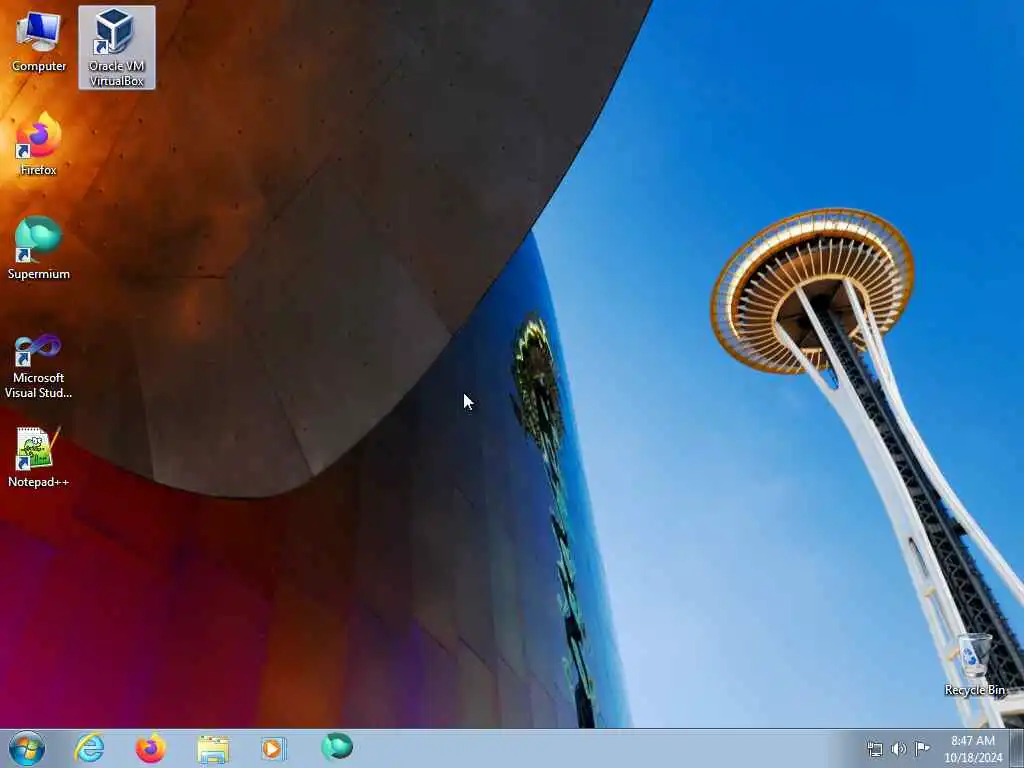Launch Supermium from the taskbar

pos(337,747)
